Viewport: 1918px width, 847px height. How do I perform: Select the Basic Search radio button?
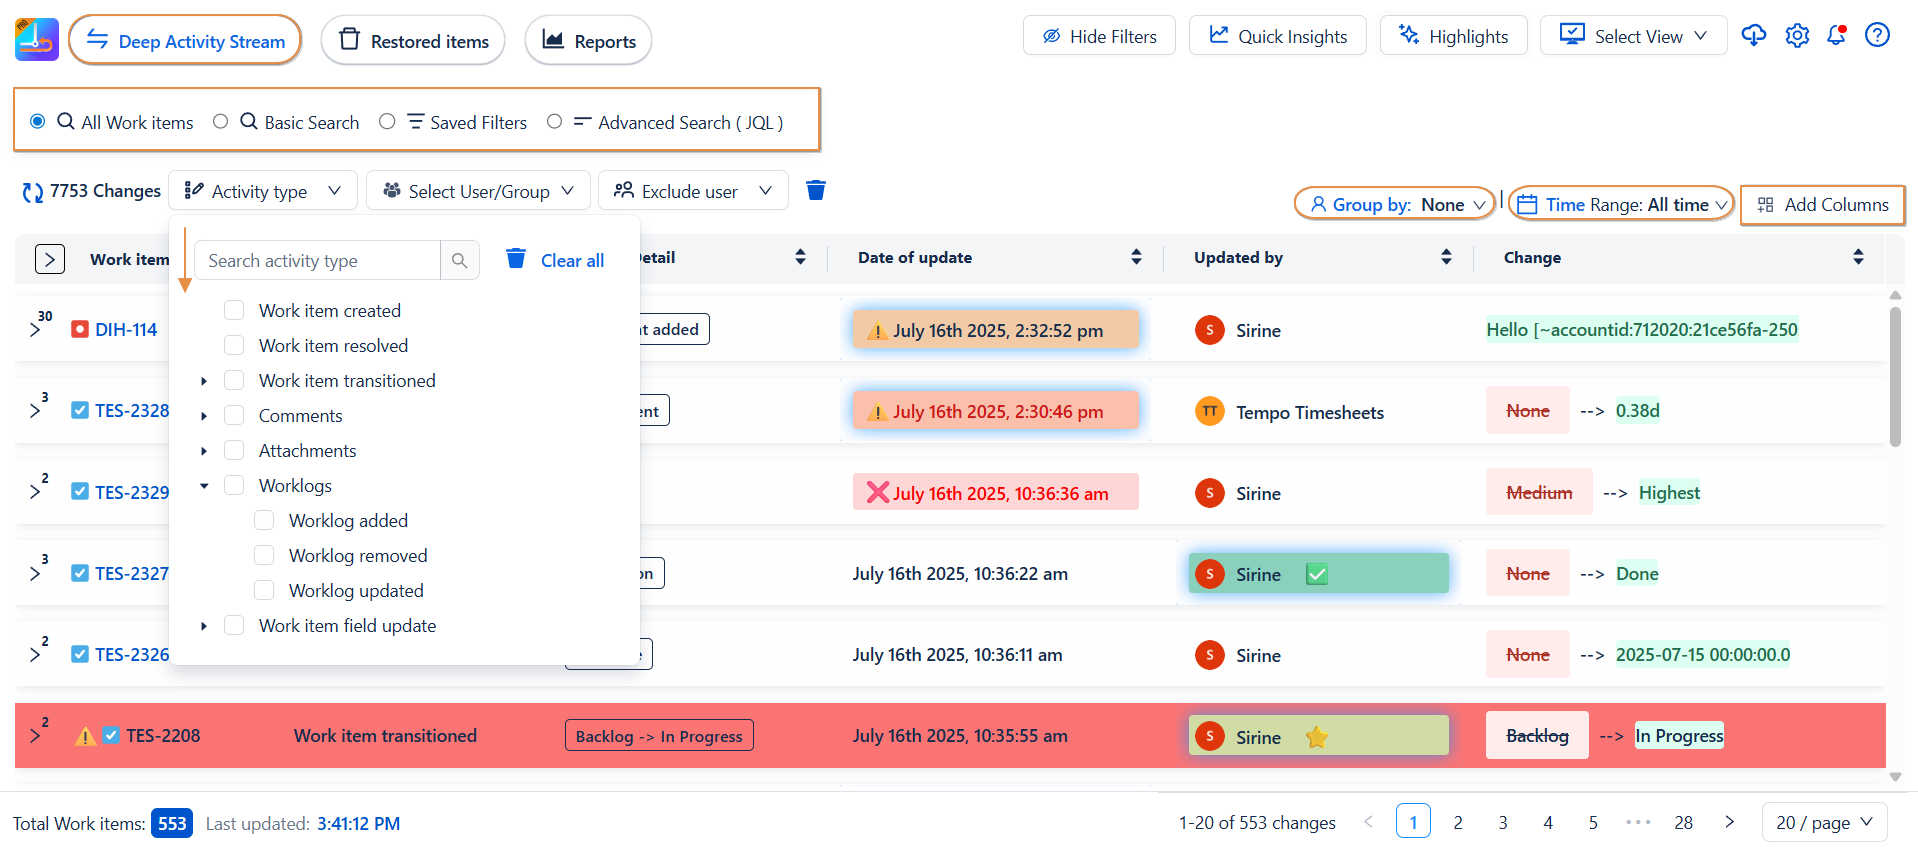pos(221,121)
